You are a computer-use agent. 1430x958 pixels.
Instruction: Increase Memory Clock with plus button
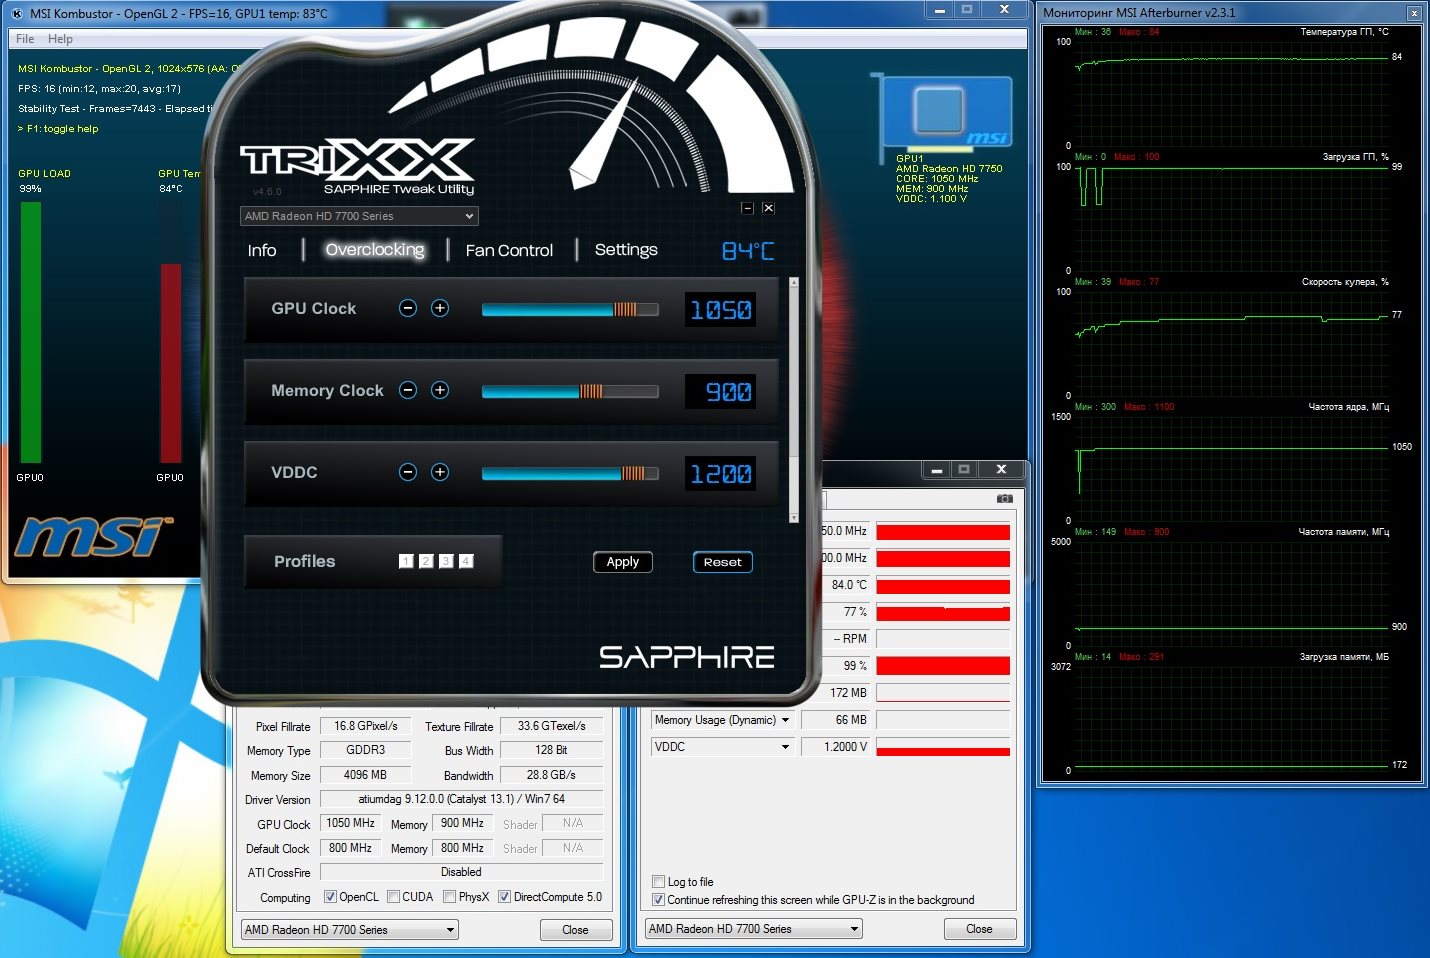coord(440,390)
